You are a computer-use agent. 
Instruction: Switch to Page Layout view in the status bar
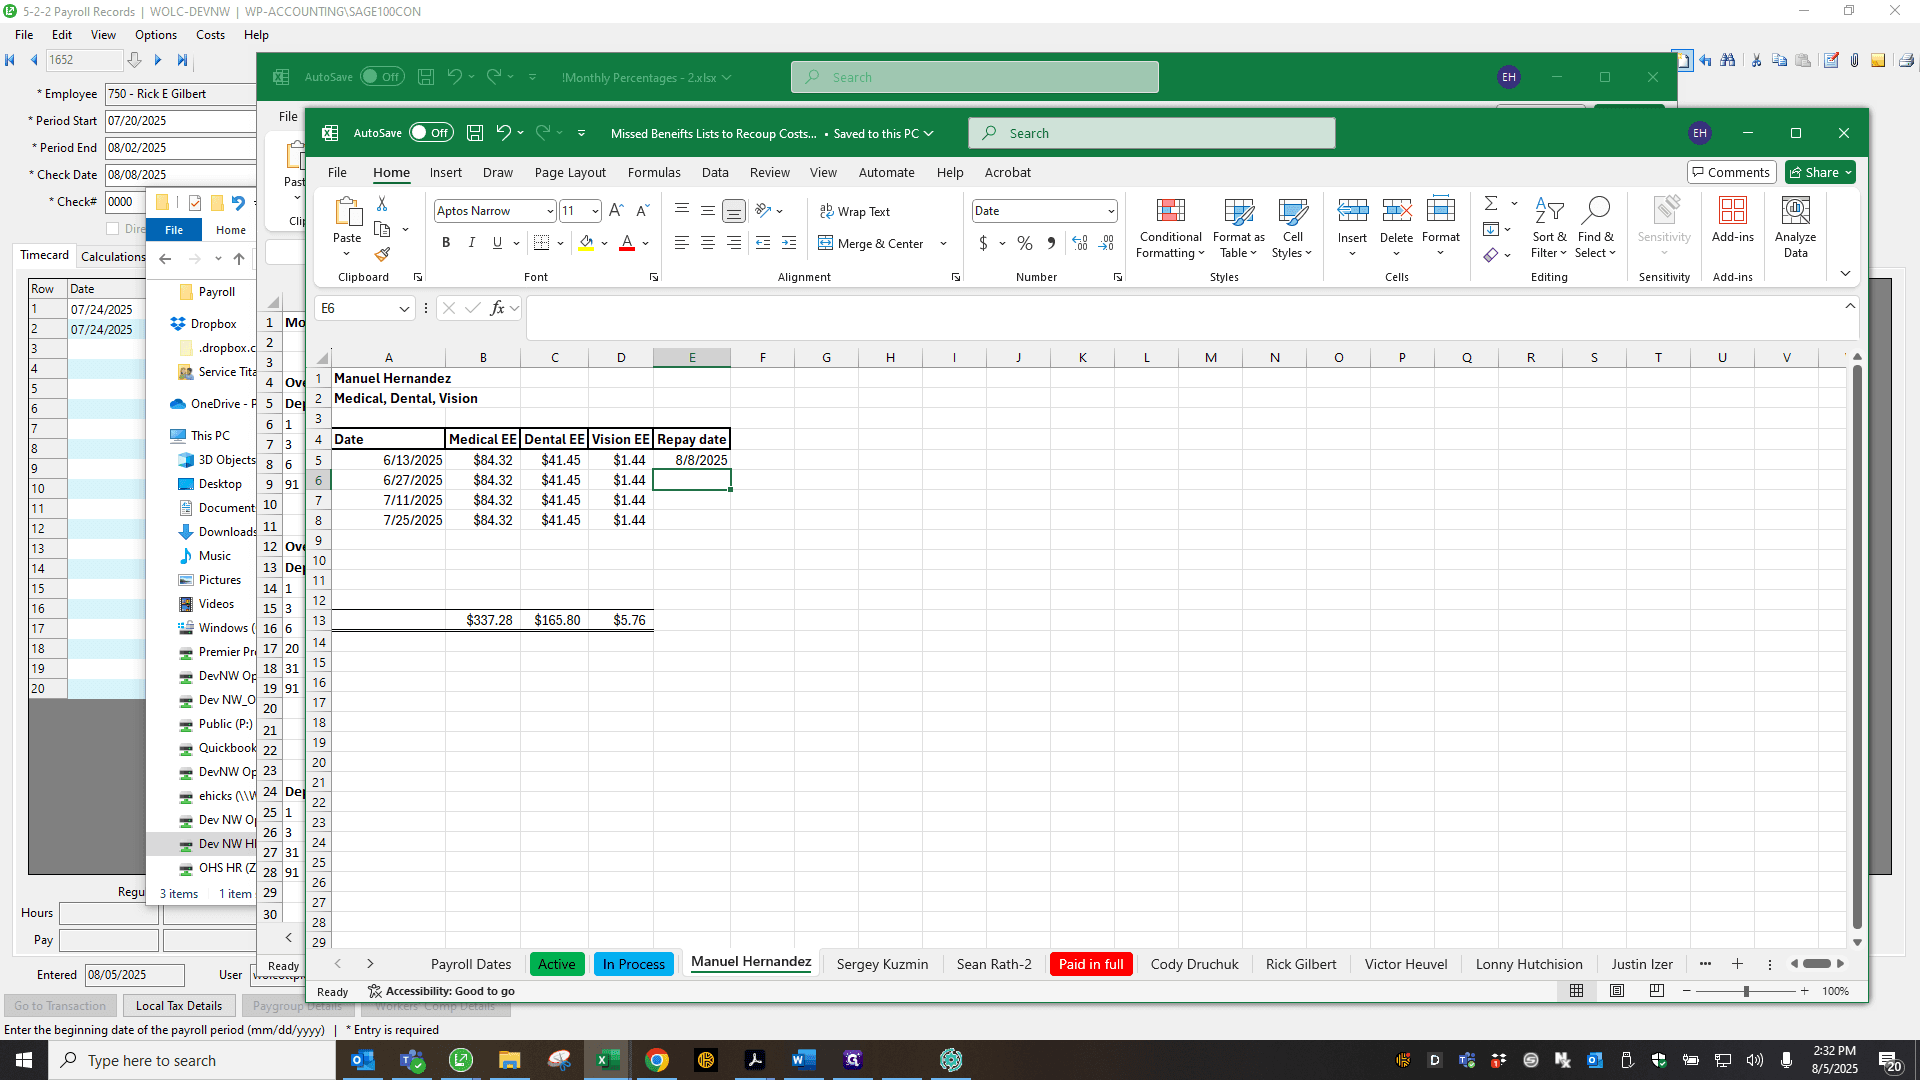click(x=1617, y=991)
